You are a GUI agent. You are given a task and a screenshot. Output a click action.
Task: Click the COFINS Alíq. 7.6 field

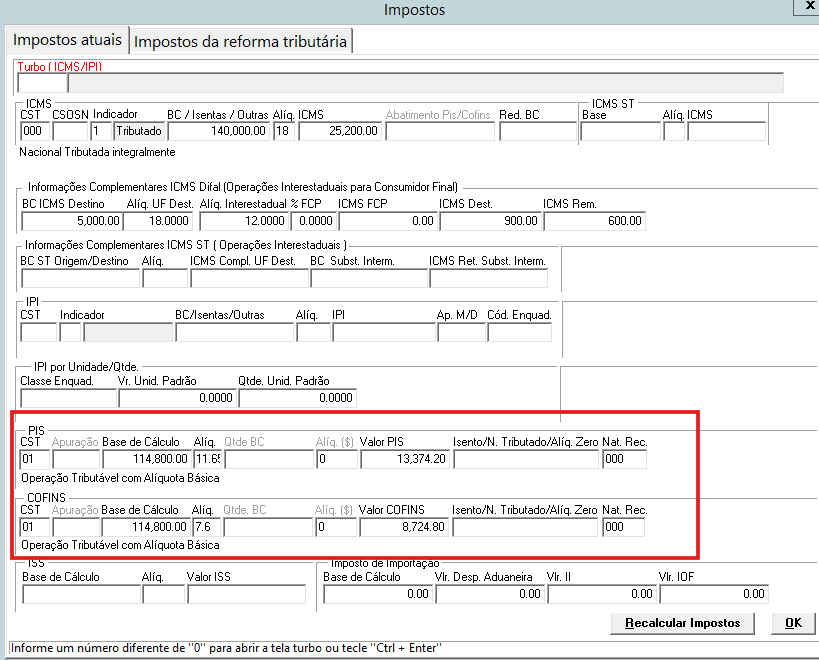[x=206, y=527]
